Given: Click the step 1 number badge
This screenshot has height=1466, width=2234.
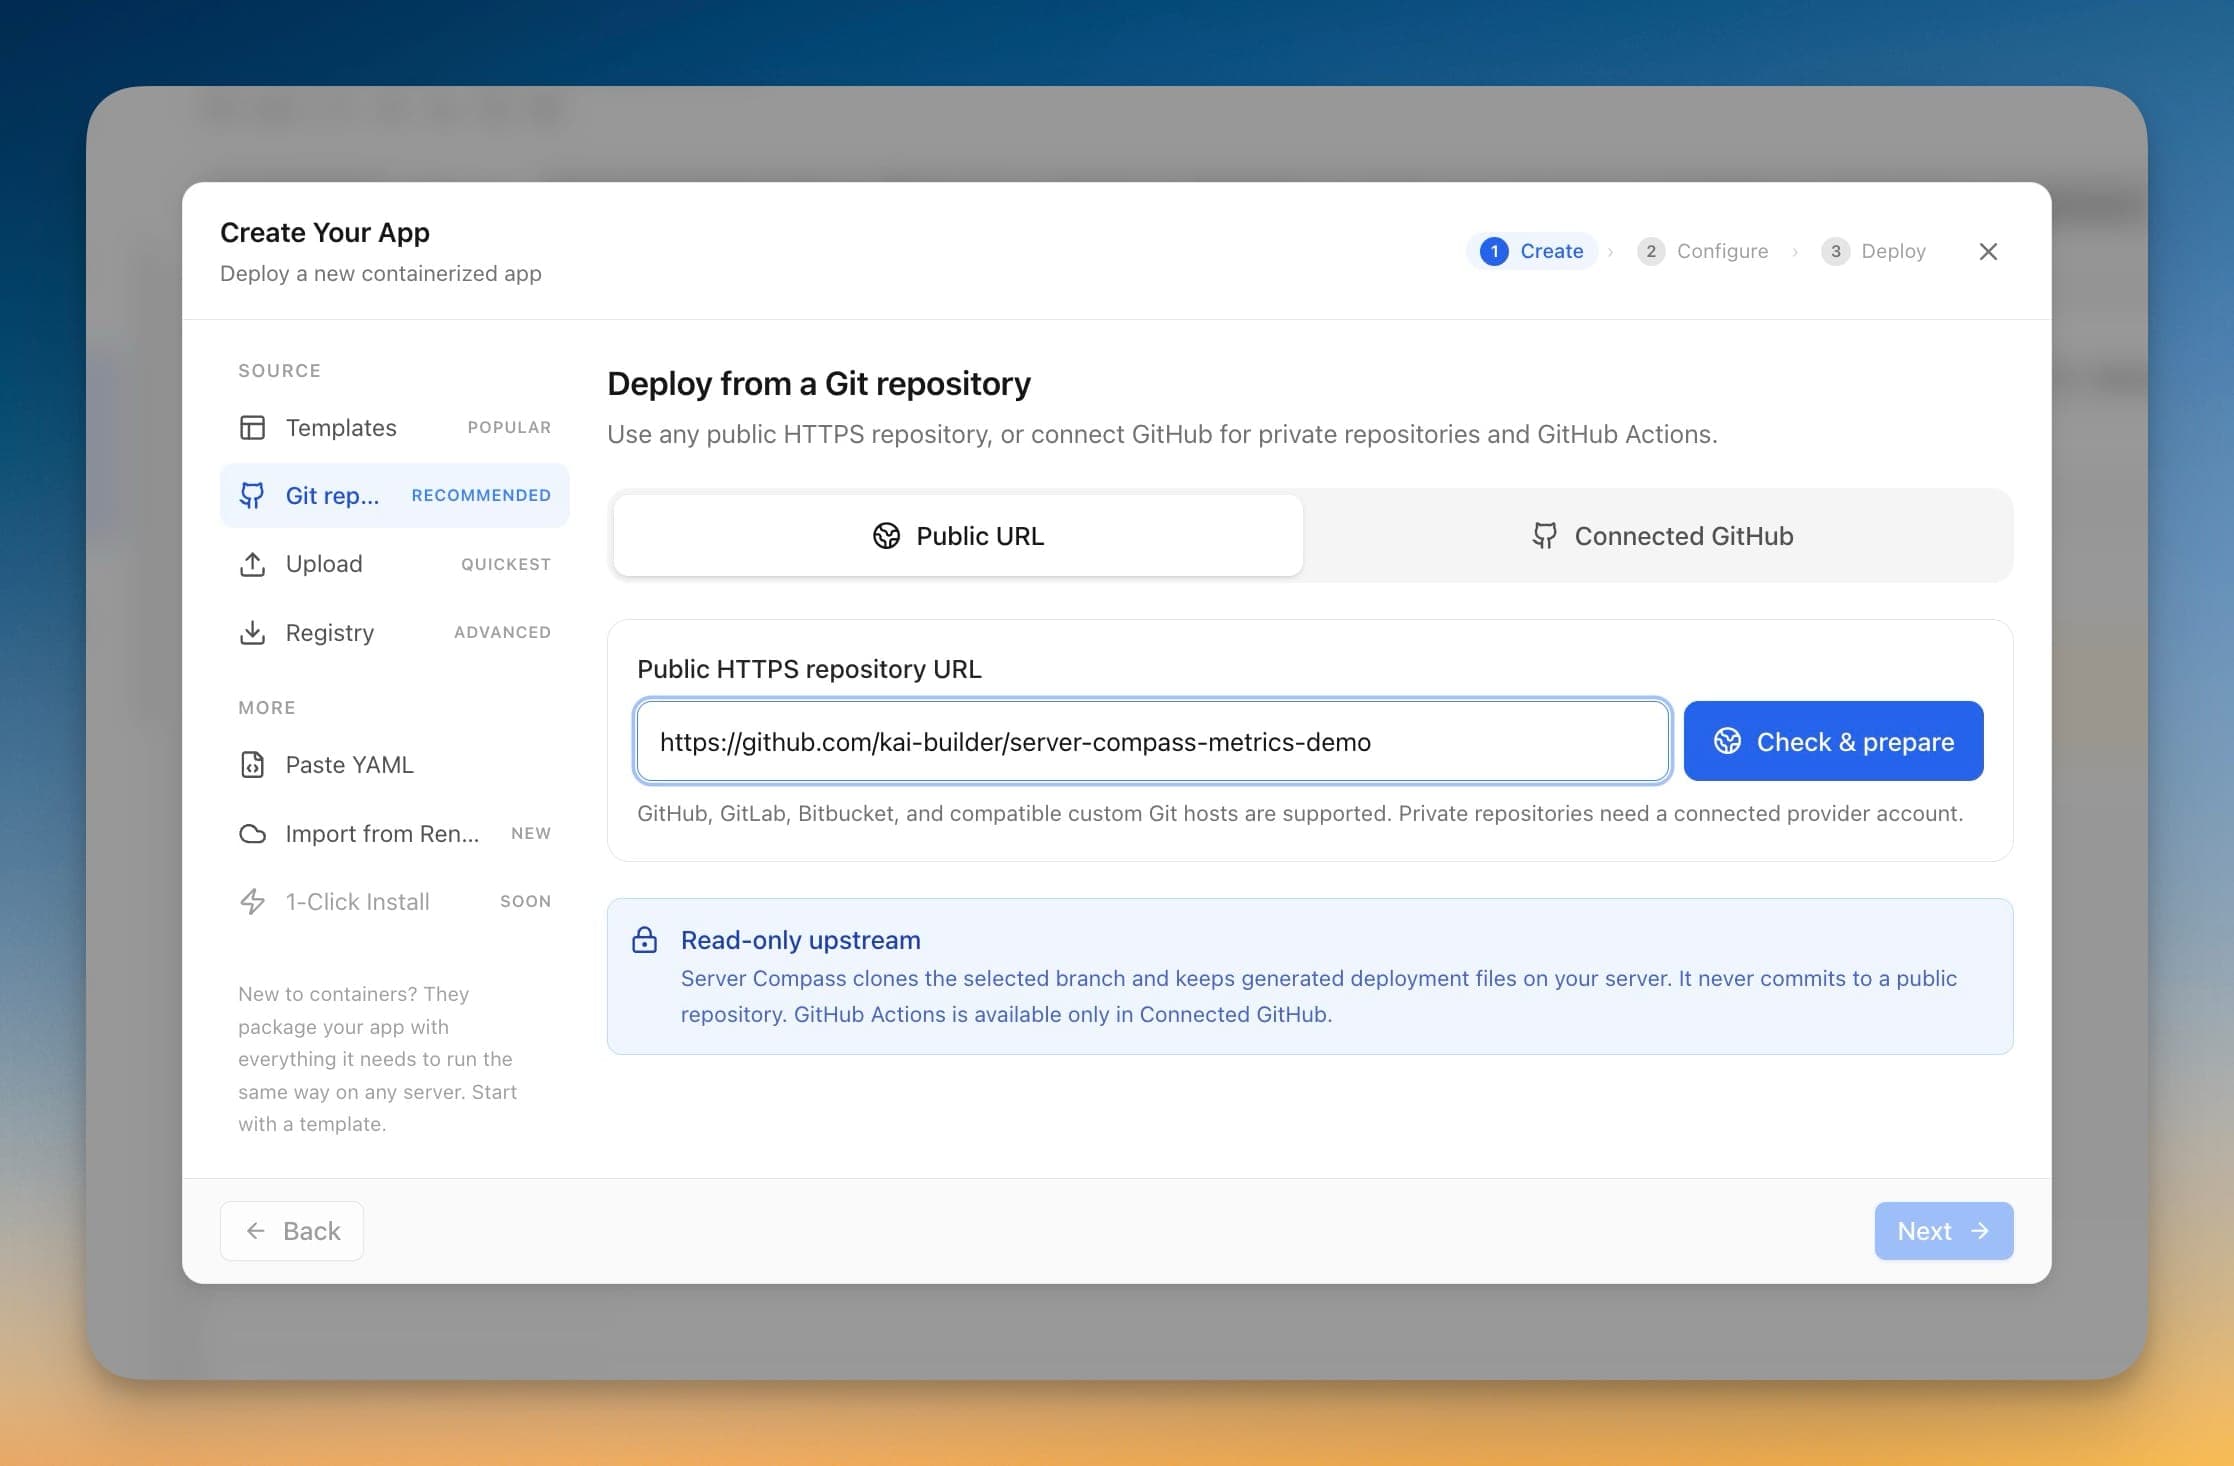Looking at the screenshot, I should (1494, 251).
